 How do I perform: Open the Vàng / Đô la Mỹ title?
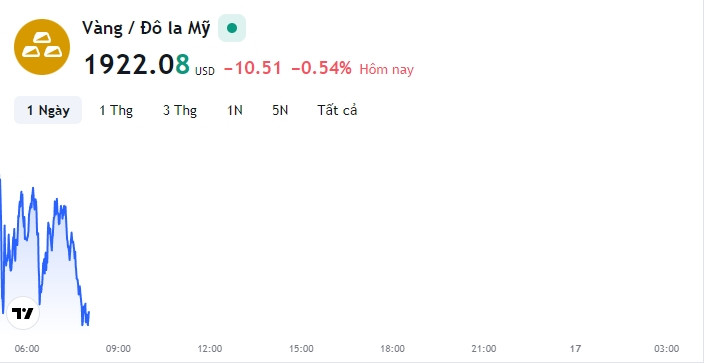coord(146,28)
